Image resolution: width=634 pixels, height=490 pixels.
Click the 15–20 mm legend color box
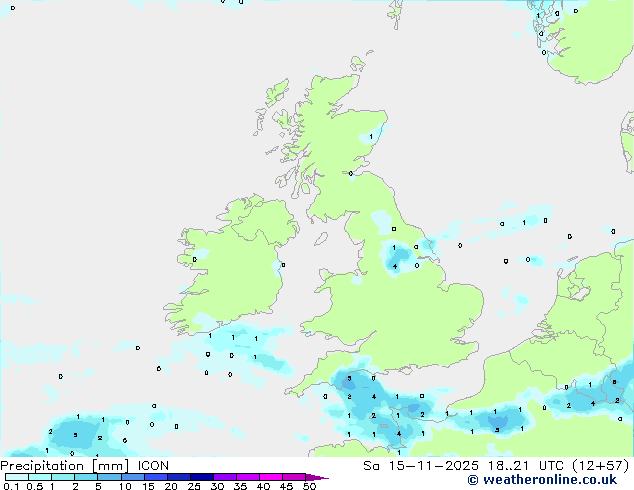click(x=155, y=477)
